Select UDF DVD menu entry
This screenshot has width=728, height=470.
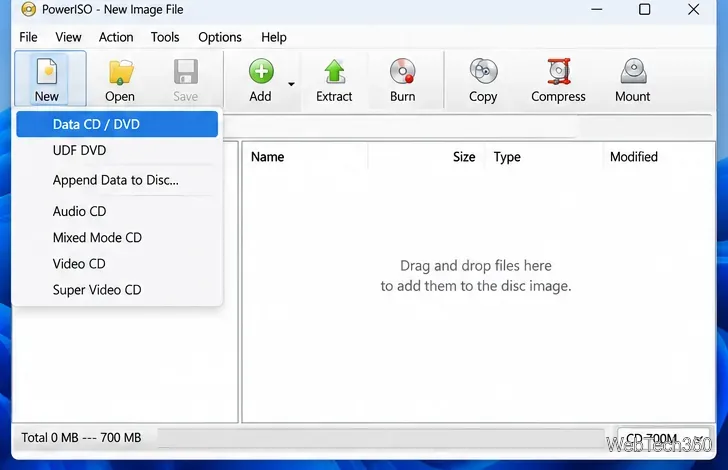pos(117,150)
